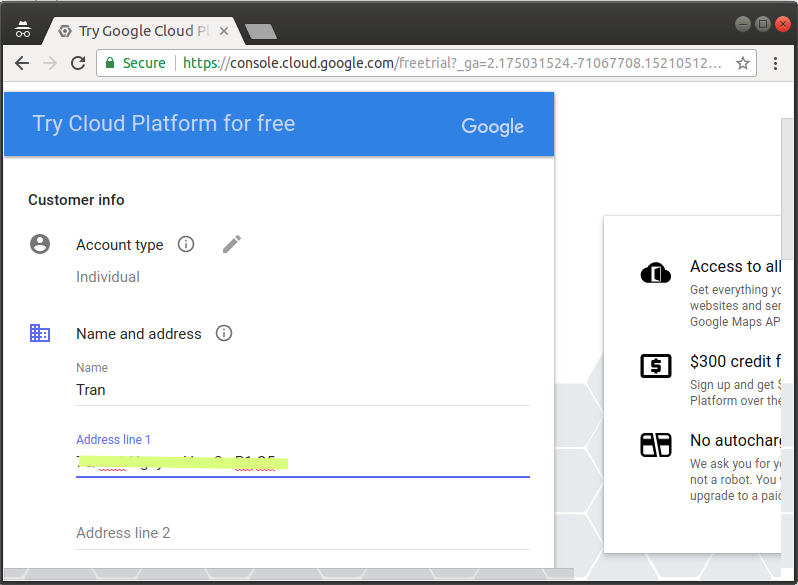798x585 pixels.
Task: Click the browser forward arrow
Action: (x=50, y=63)
